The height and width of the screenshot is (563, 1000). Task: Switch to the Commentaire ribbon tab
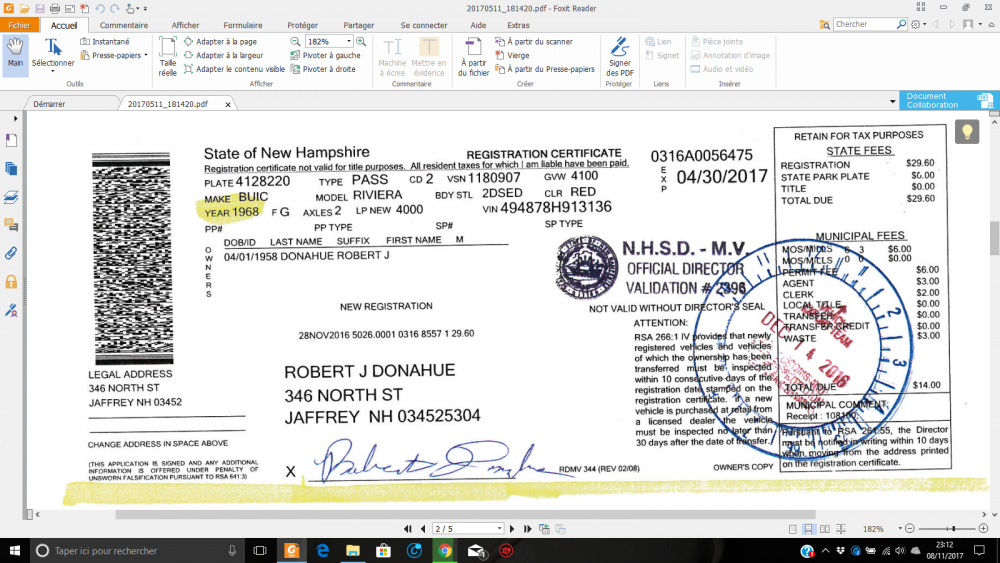click(124, 26)
